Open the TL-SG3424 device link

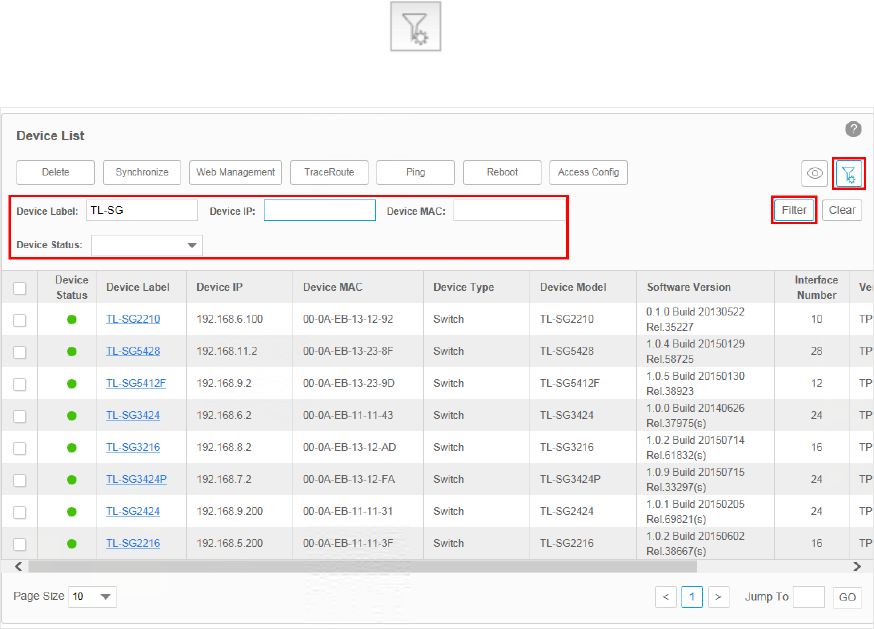[133, 415]
